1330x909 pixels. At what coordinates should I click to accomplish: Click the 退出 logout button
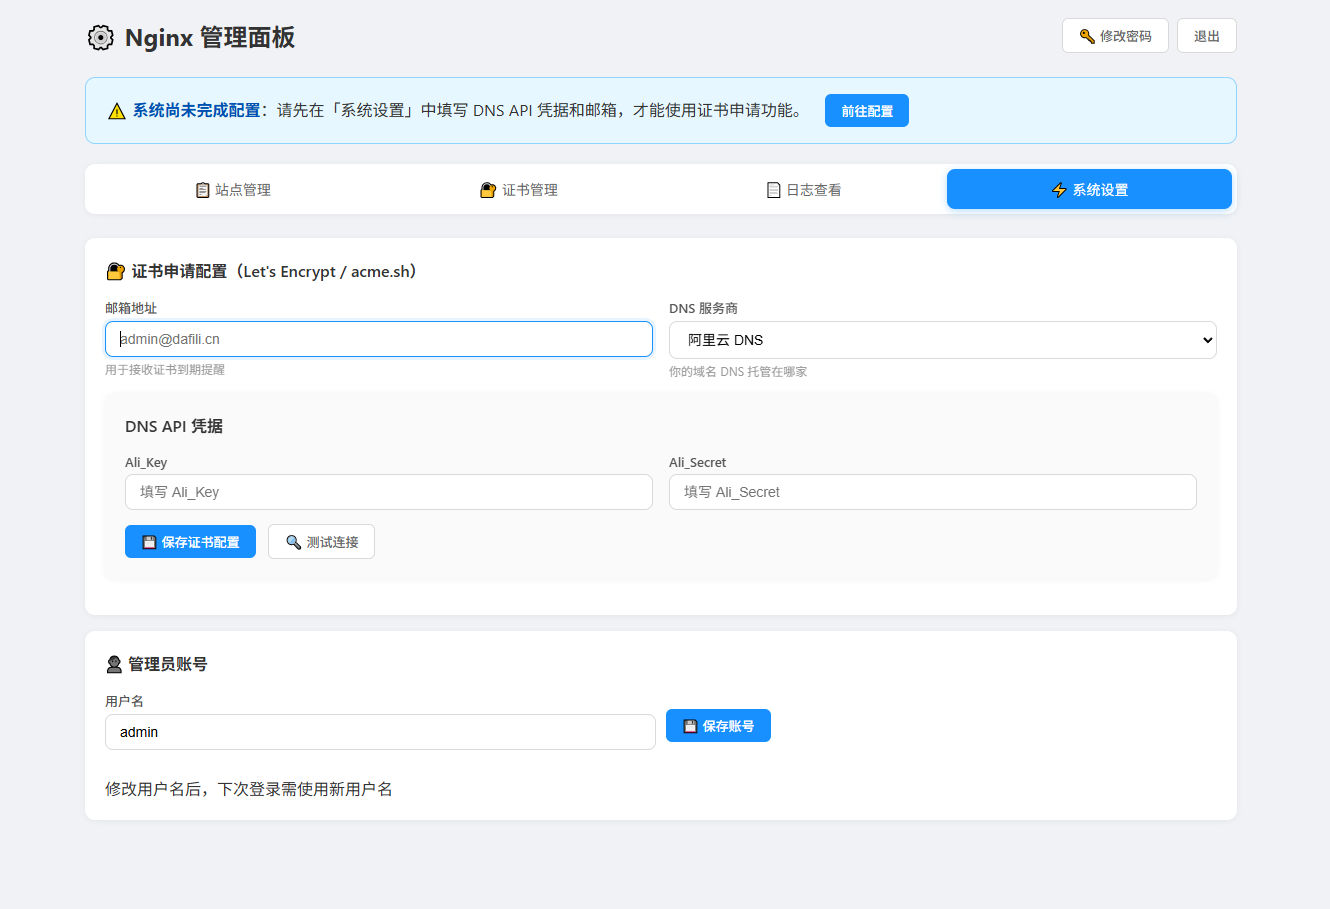(1207, 36)
